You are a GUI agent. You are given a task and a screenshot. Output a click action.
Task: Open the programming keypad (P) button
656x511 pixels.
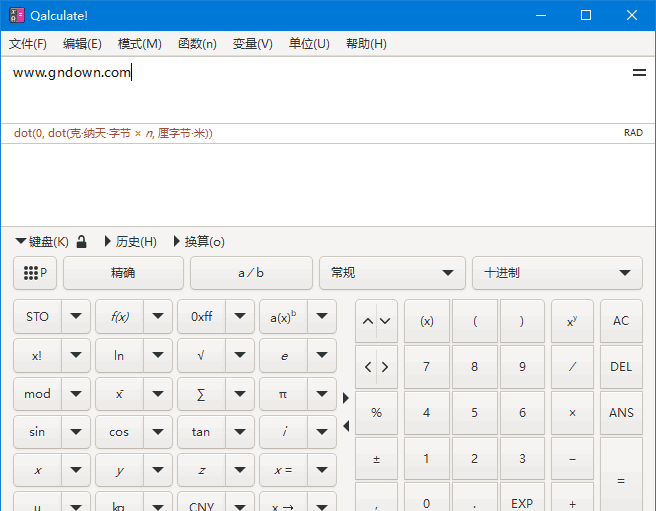(35, 273)
